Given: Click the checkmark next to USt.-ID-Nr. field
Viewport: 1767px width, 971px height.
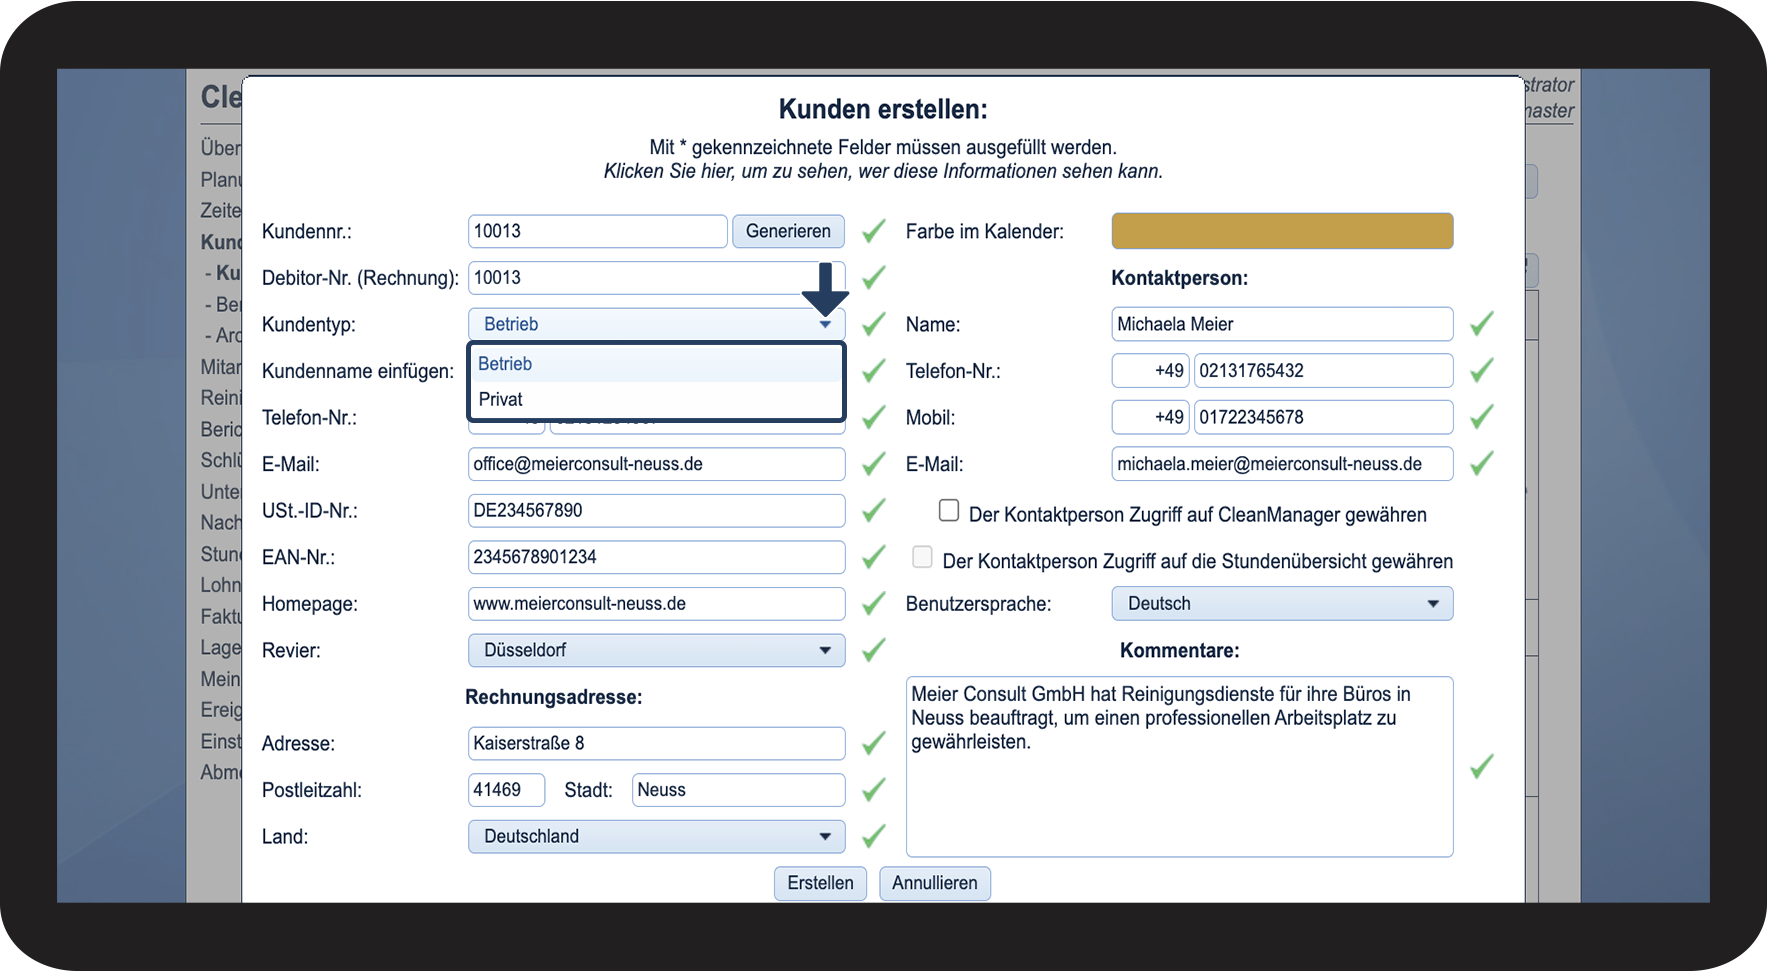Looking at the screenshot, I should pyautogui.click(x=873, y=511).
